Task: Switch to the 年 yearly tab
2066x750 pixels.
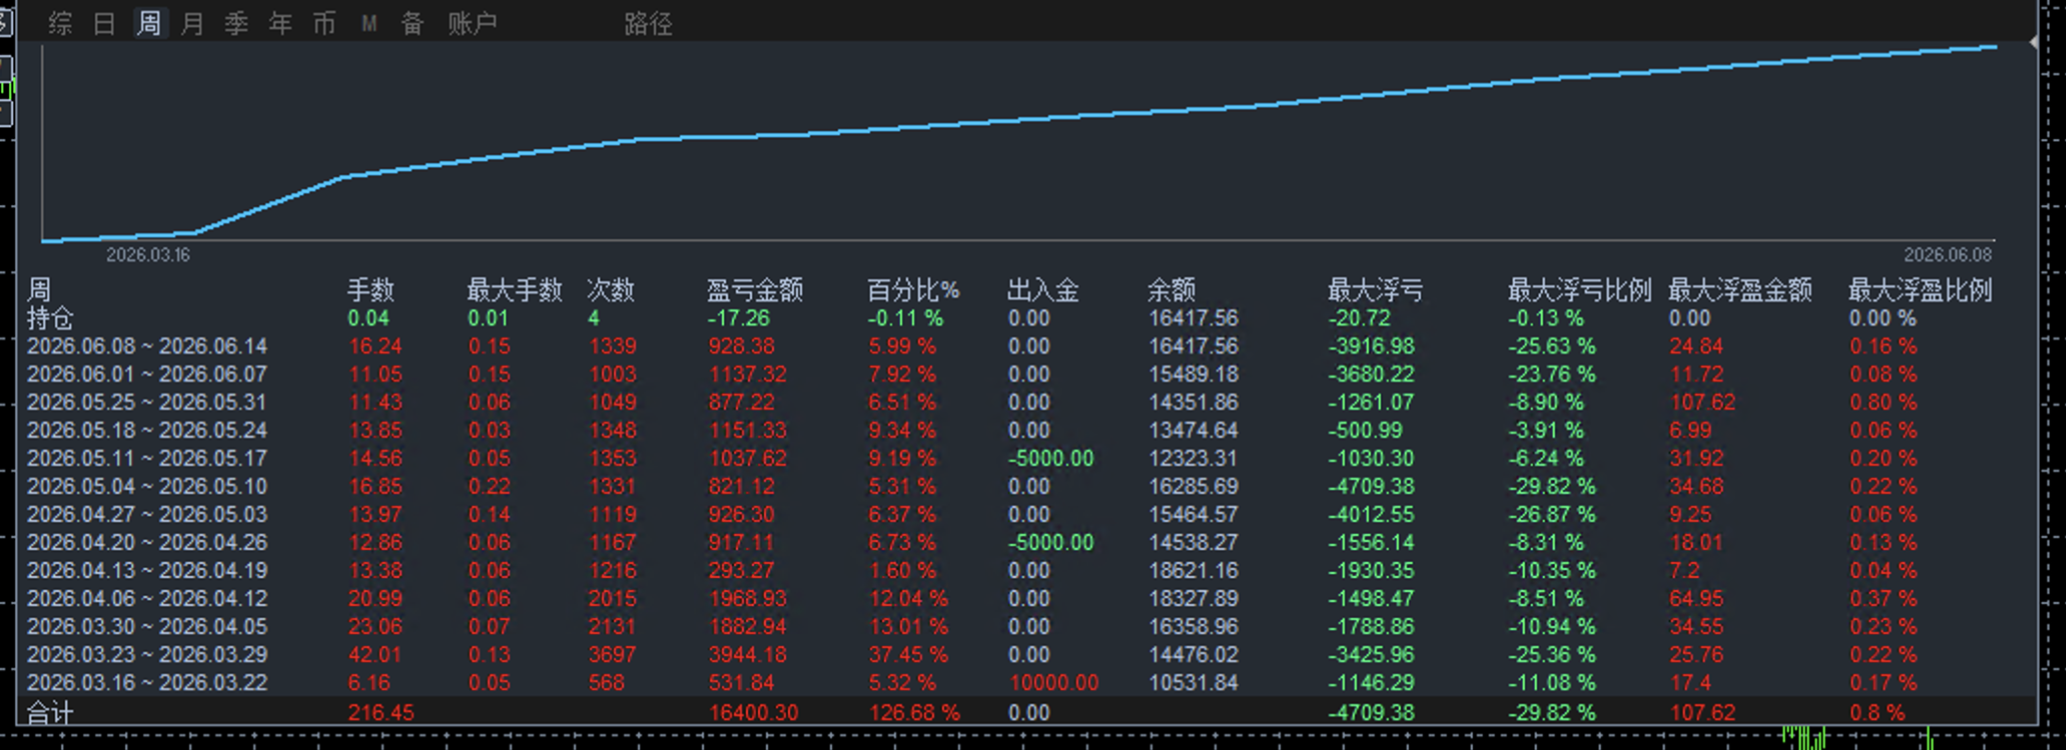Action: 280,23
